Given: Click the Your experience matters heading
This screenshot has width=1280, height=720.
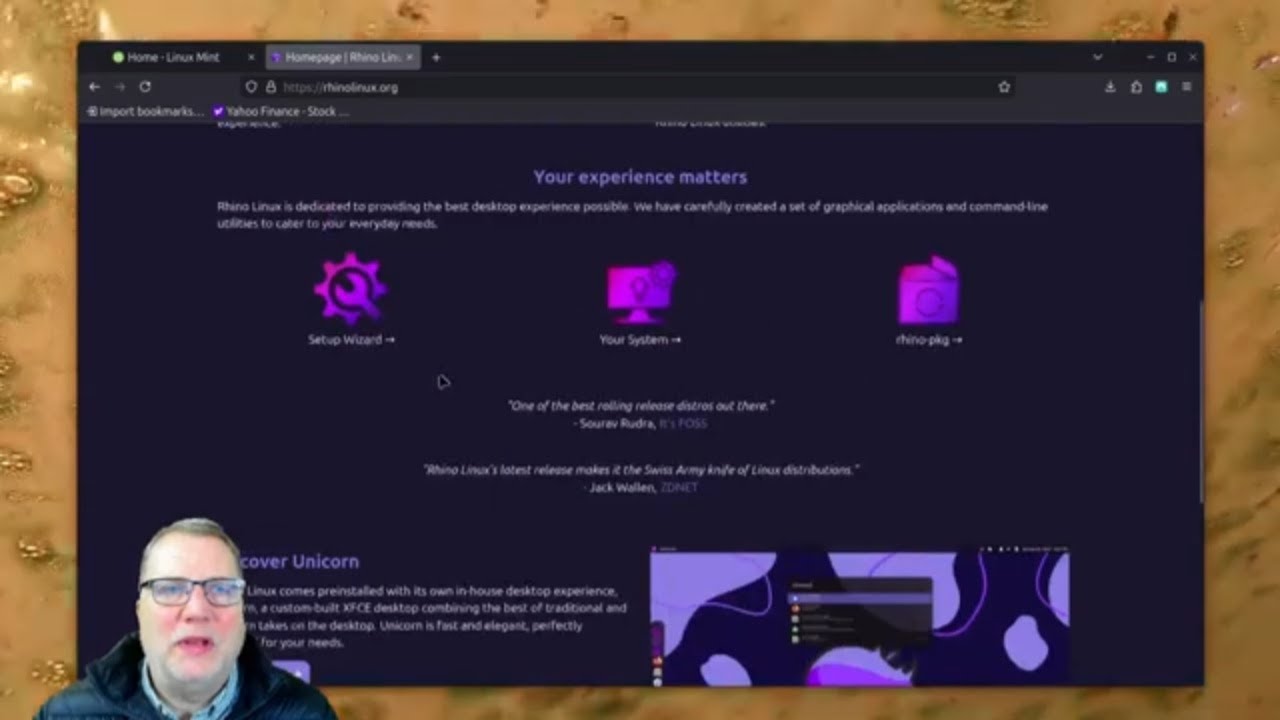Looking at the screenshot, I should click(640, 177).
